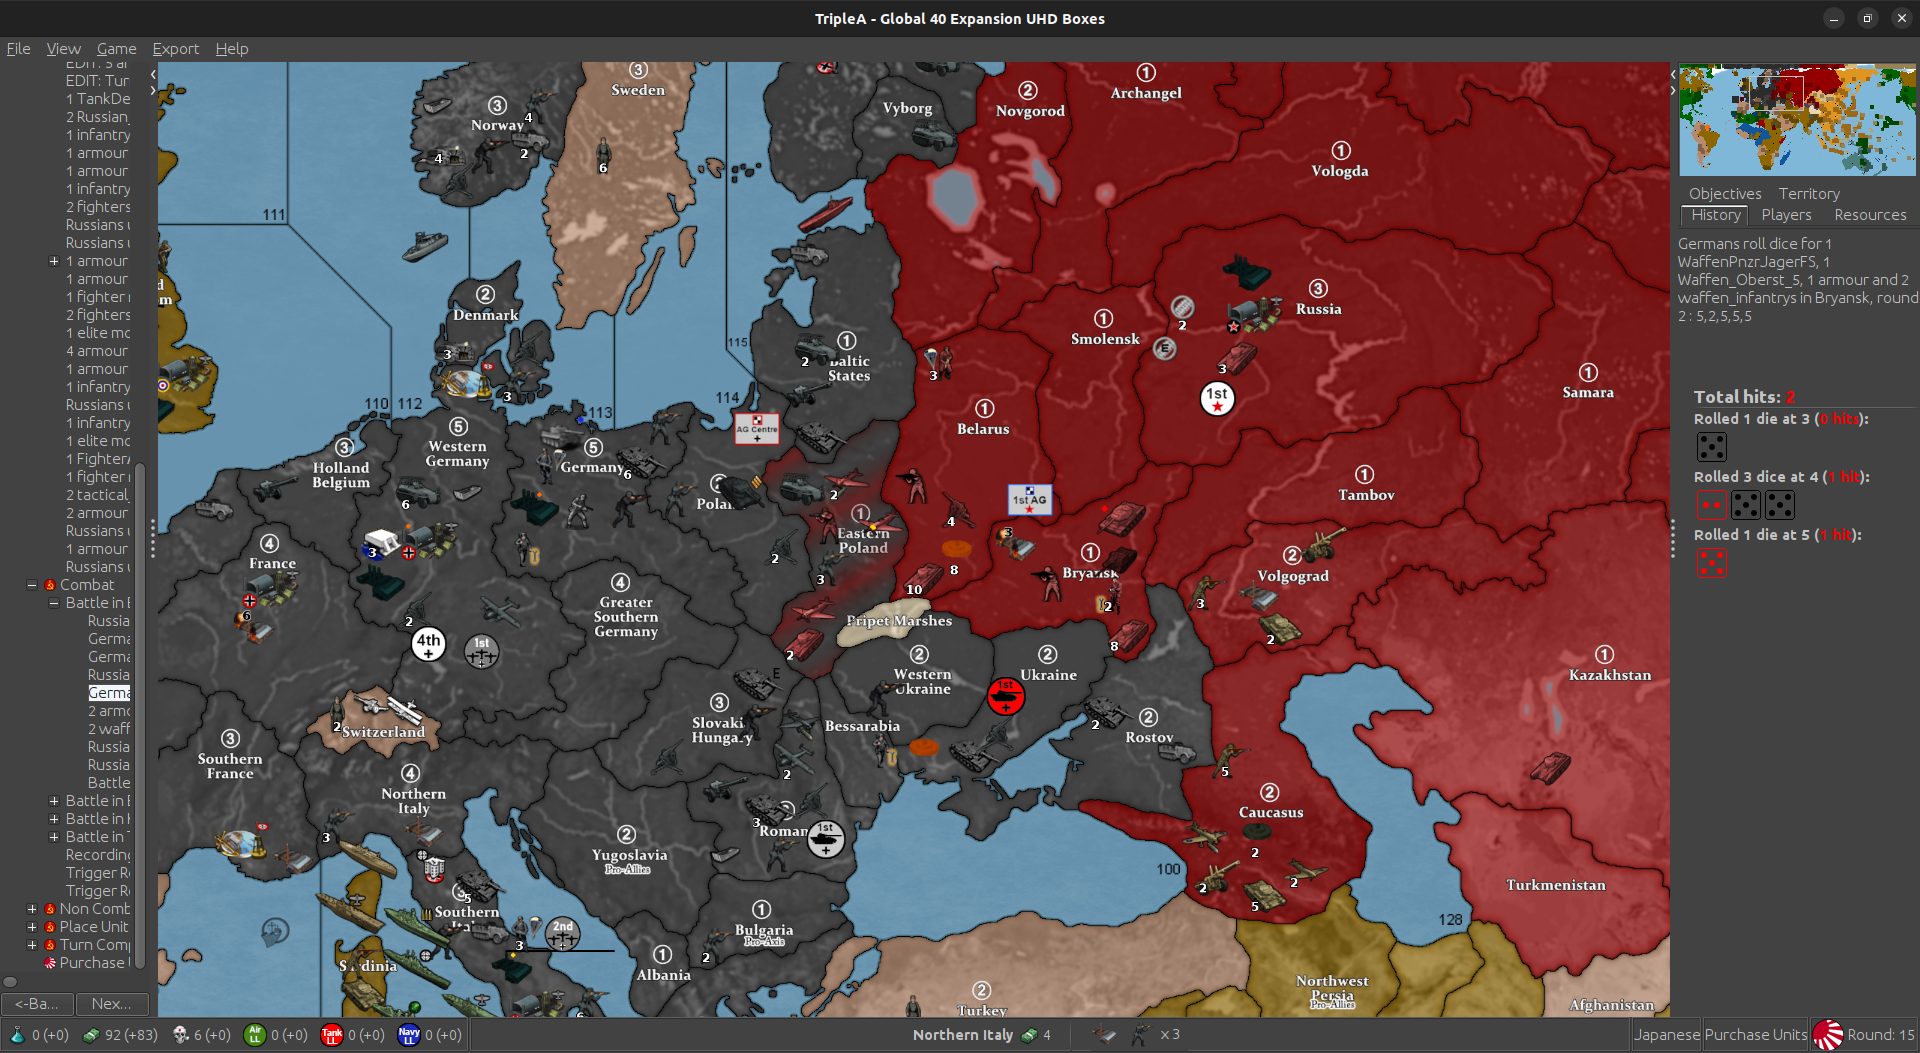Image resolution: width=1920 pixels, height=1053 pixels.
Task: Click the AG Centre flag marker
Action: (x=757, y=429)
